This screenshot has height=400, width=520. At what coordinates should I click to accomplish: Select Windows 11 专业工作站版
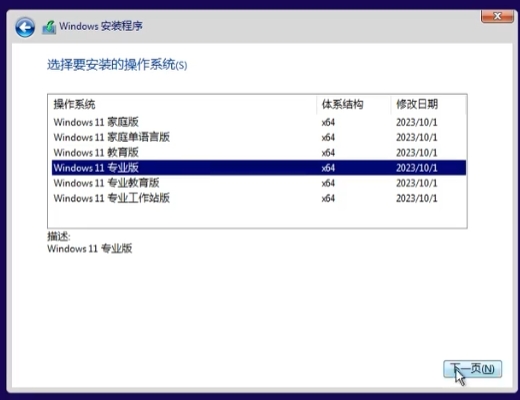(x=259, y=198)
